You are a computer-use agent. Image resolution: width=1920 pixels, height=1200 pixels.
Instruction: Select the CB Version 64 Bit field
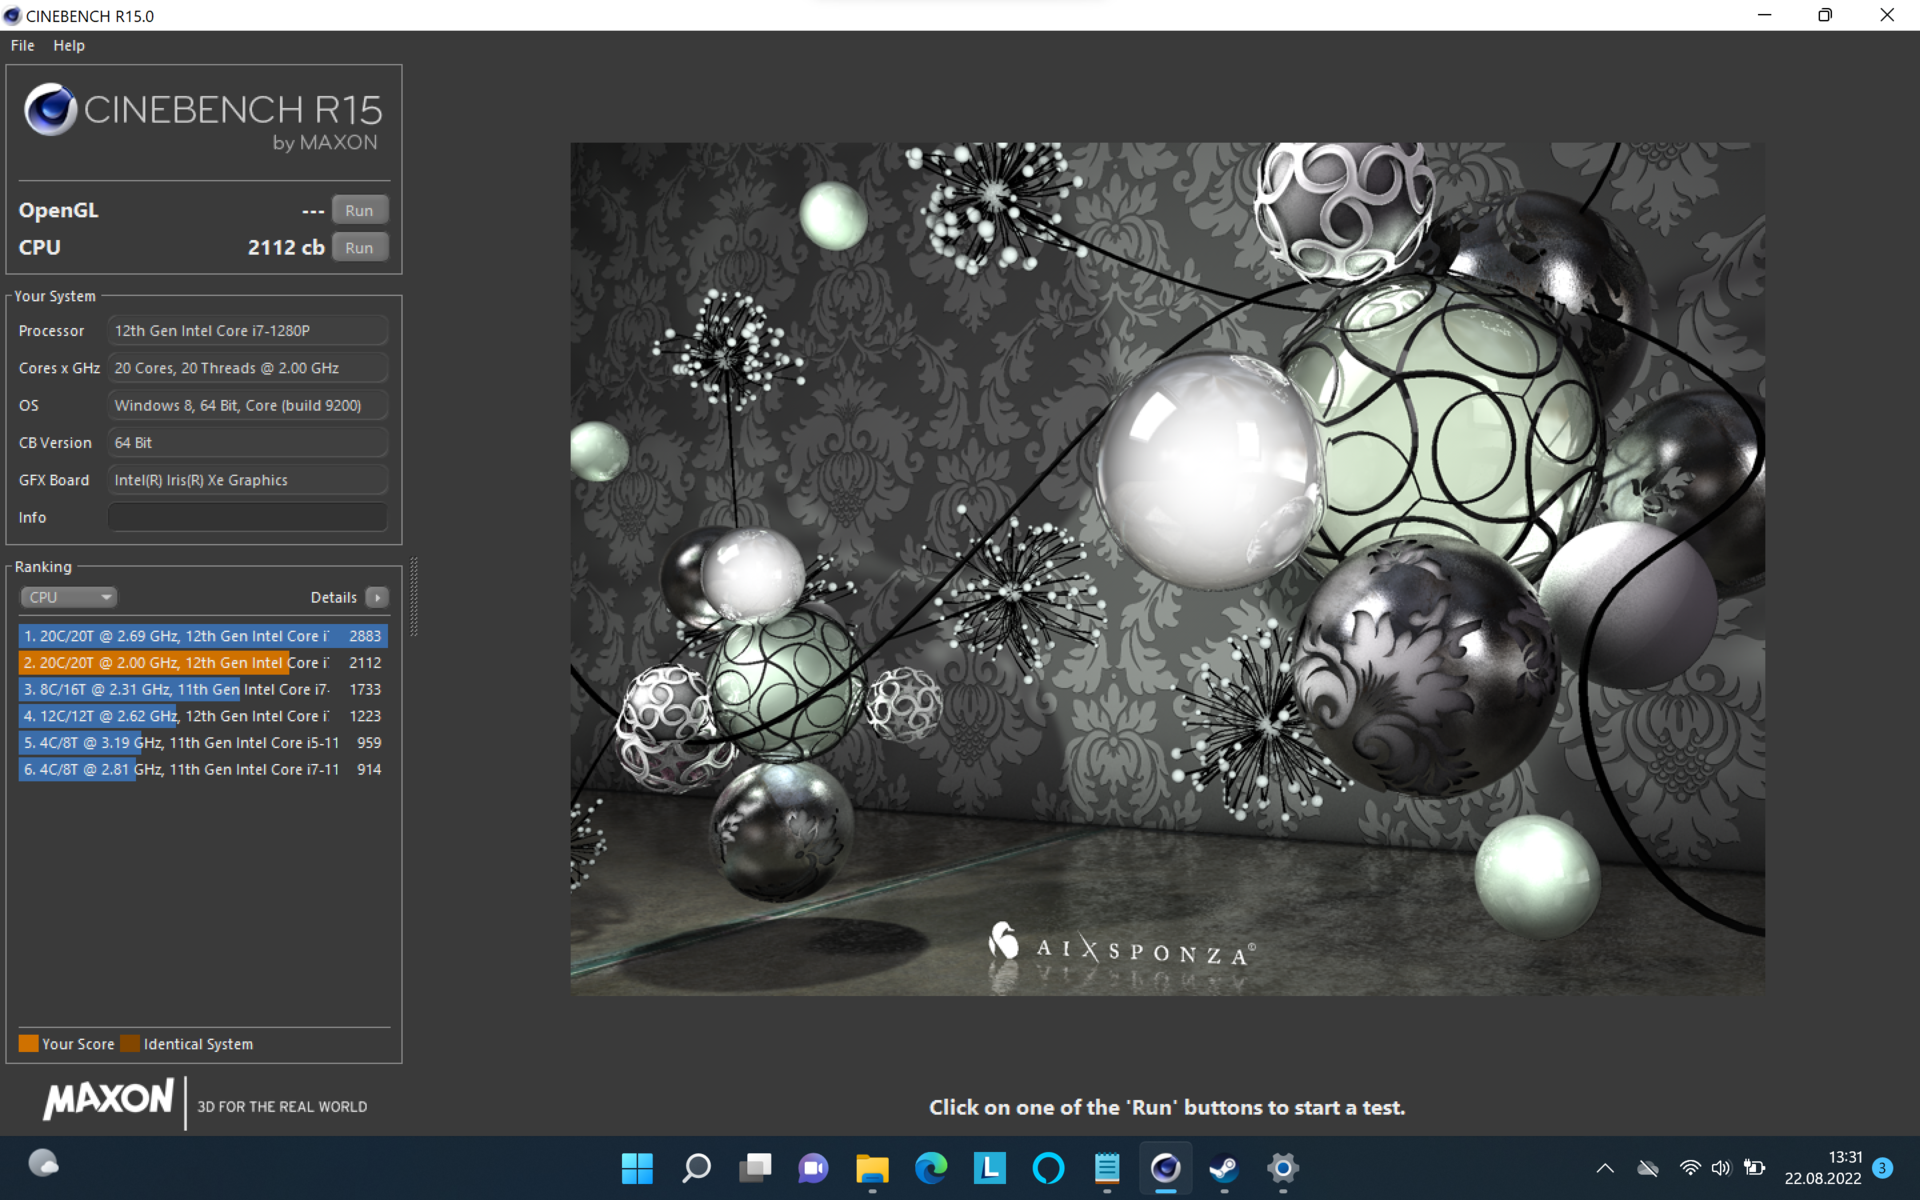[x=247, y=442]
